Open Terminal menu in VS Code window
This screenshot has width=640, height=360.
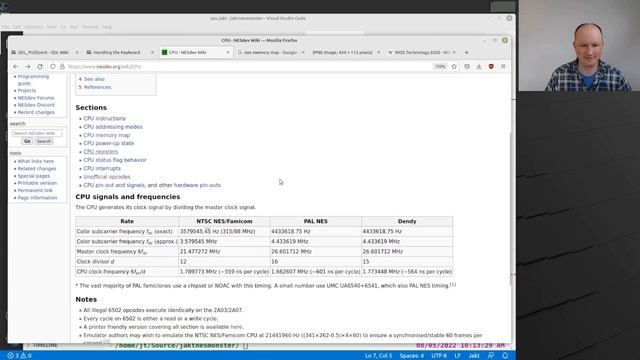pos(90,27)
